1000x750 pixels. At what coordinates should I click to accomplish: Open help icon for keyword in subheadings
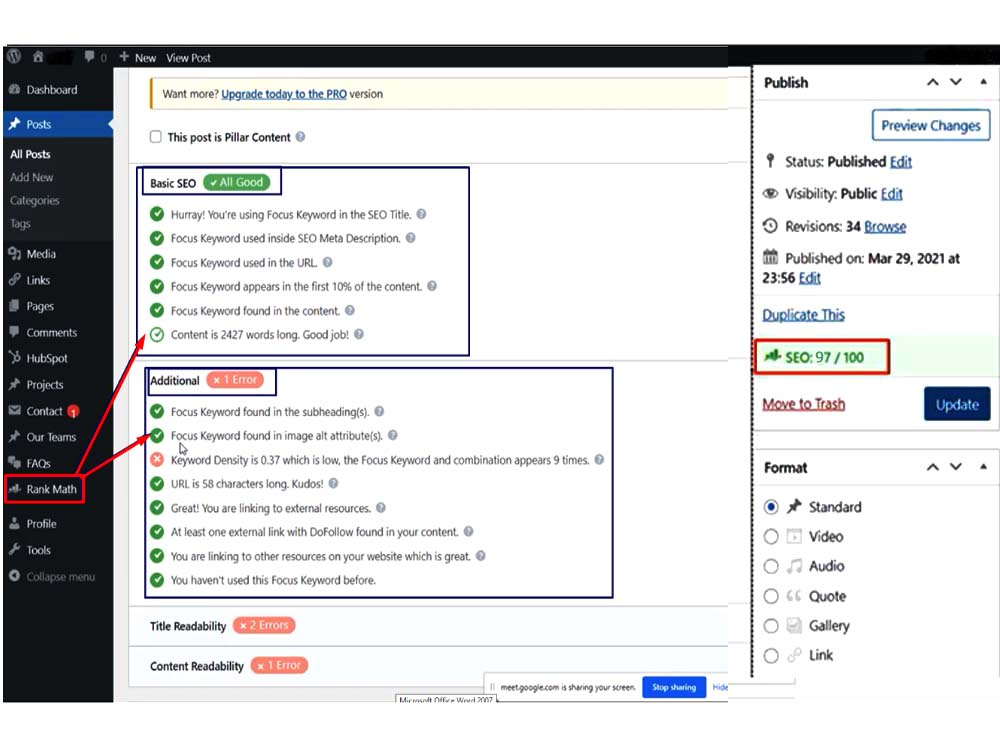click(x=379, y=411)
